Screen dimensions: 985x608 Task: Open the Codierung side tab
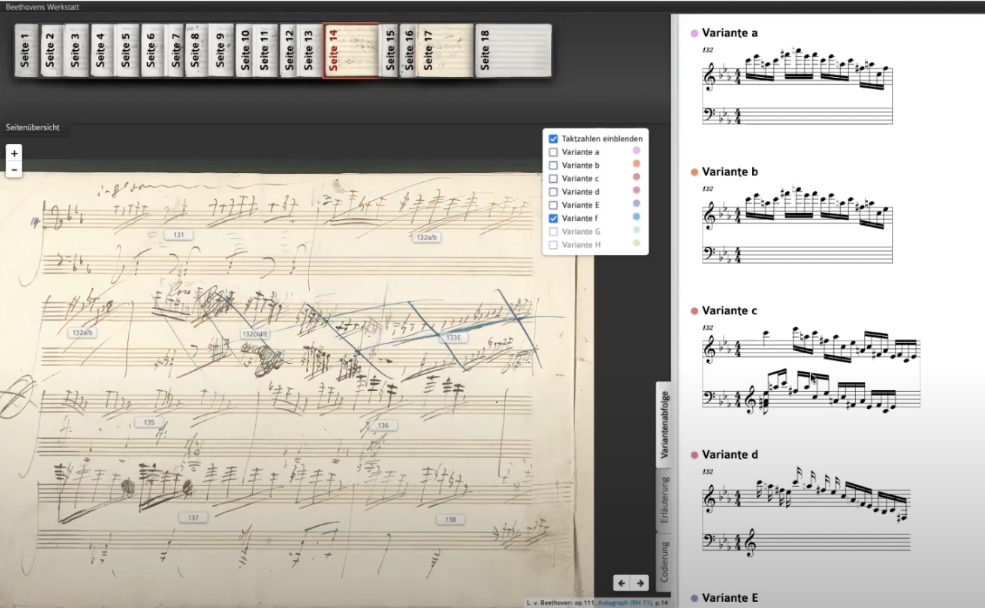[664, 561]
